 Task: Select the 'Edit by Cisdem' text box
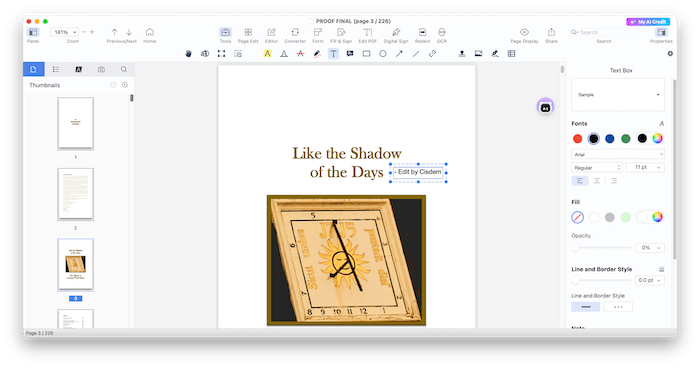[419, 172]
